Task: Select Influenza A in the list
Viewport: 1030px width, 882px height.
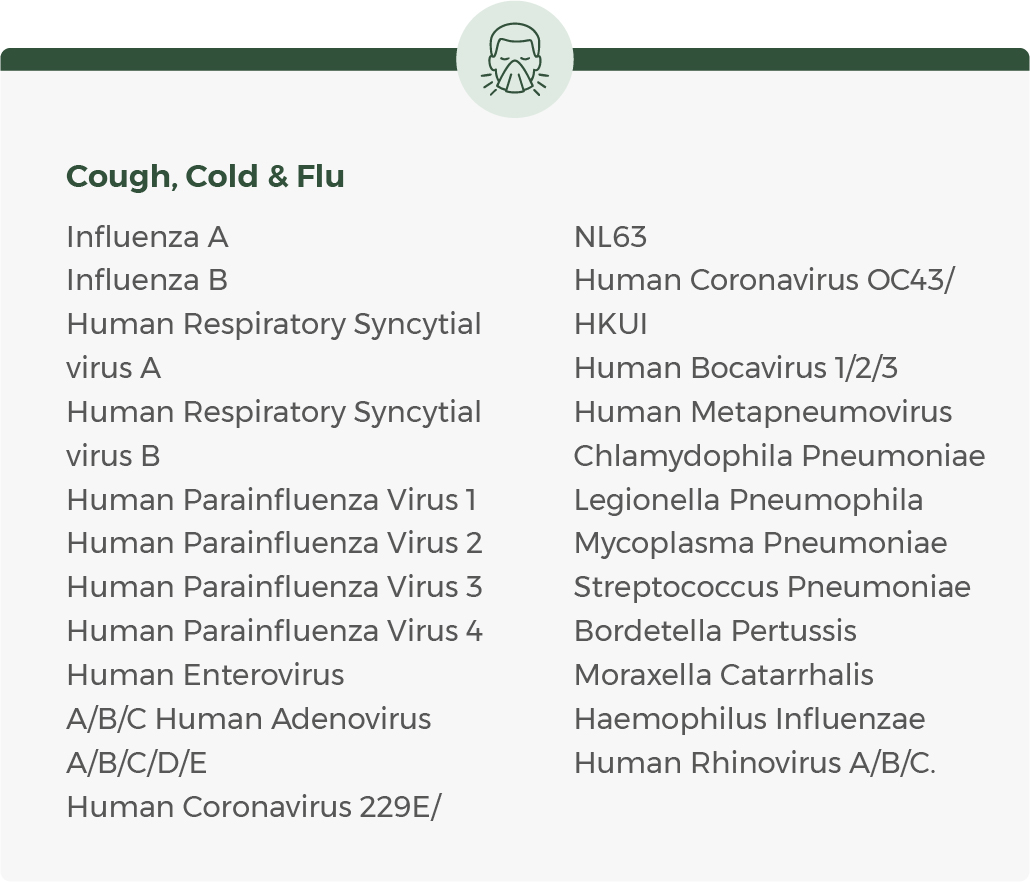Action: [147, 237]
